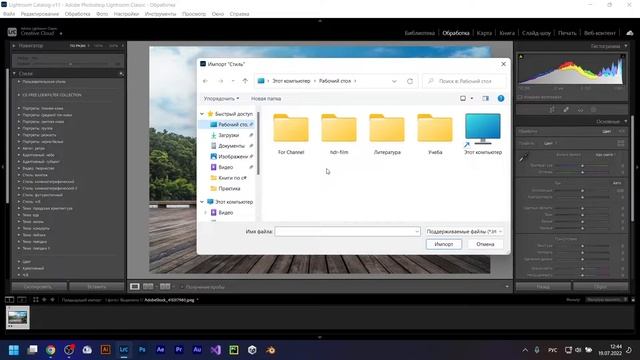Collapse the Быстрый доступ tree node
Screen dimensions: 640x360
point(202,114)
